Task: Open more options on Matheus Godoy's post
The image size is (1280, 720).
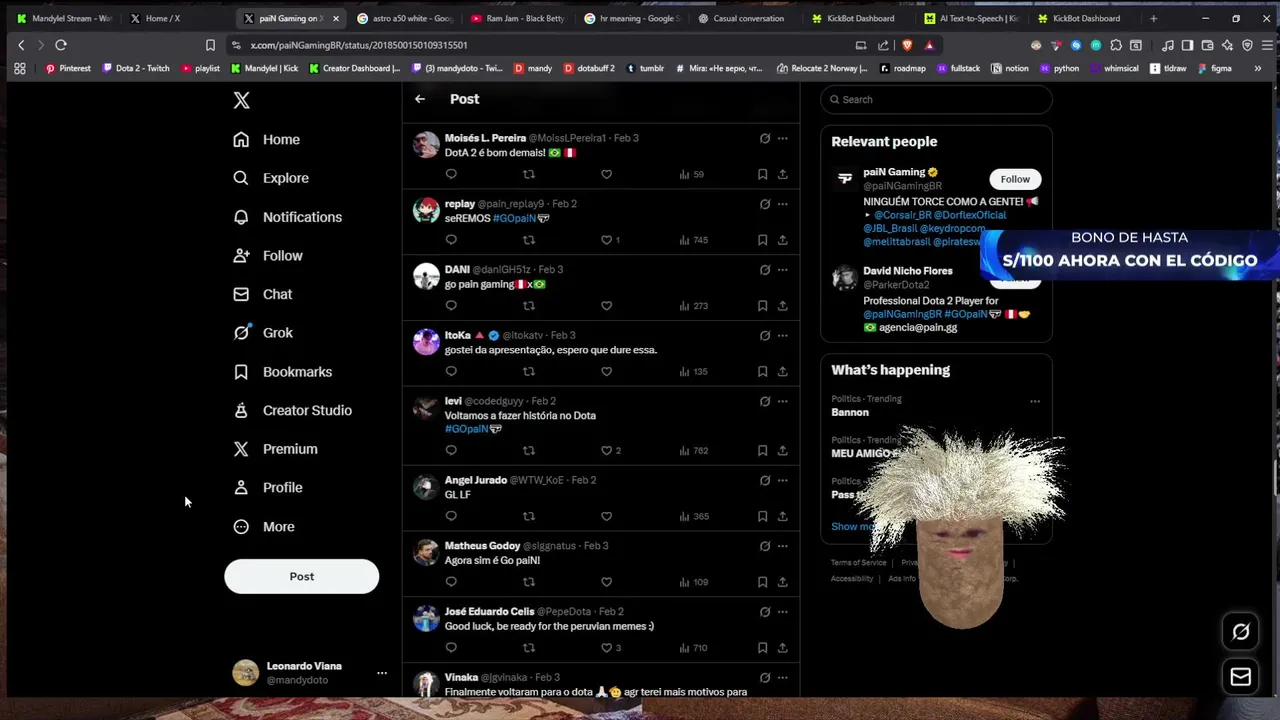Action: [783, 546]
